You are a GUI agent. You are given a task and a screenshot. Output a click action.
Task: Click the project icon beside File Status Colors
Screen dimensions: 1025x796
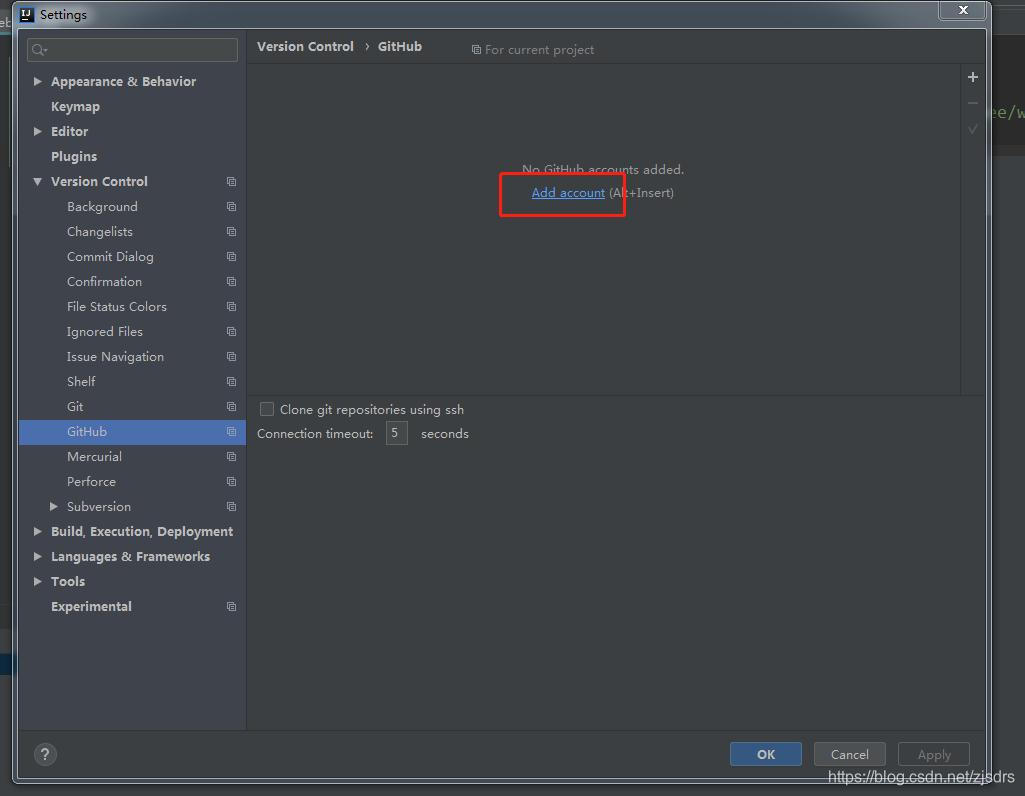(231, 307)
